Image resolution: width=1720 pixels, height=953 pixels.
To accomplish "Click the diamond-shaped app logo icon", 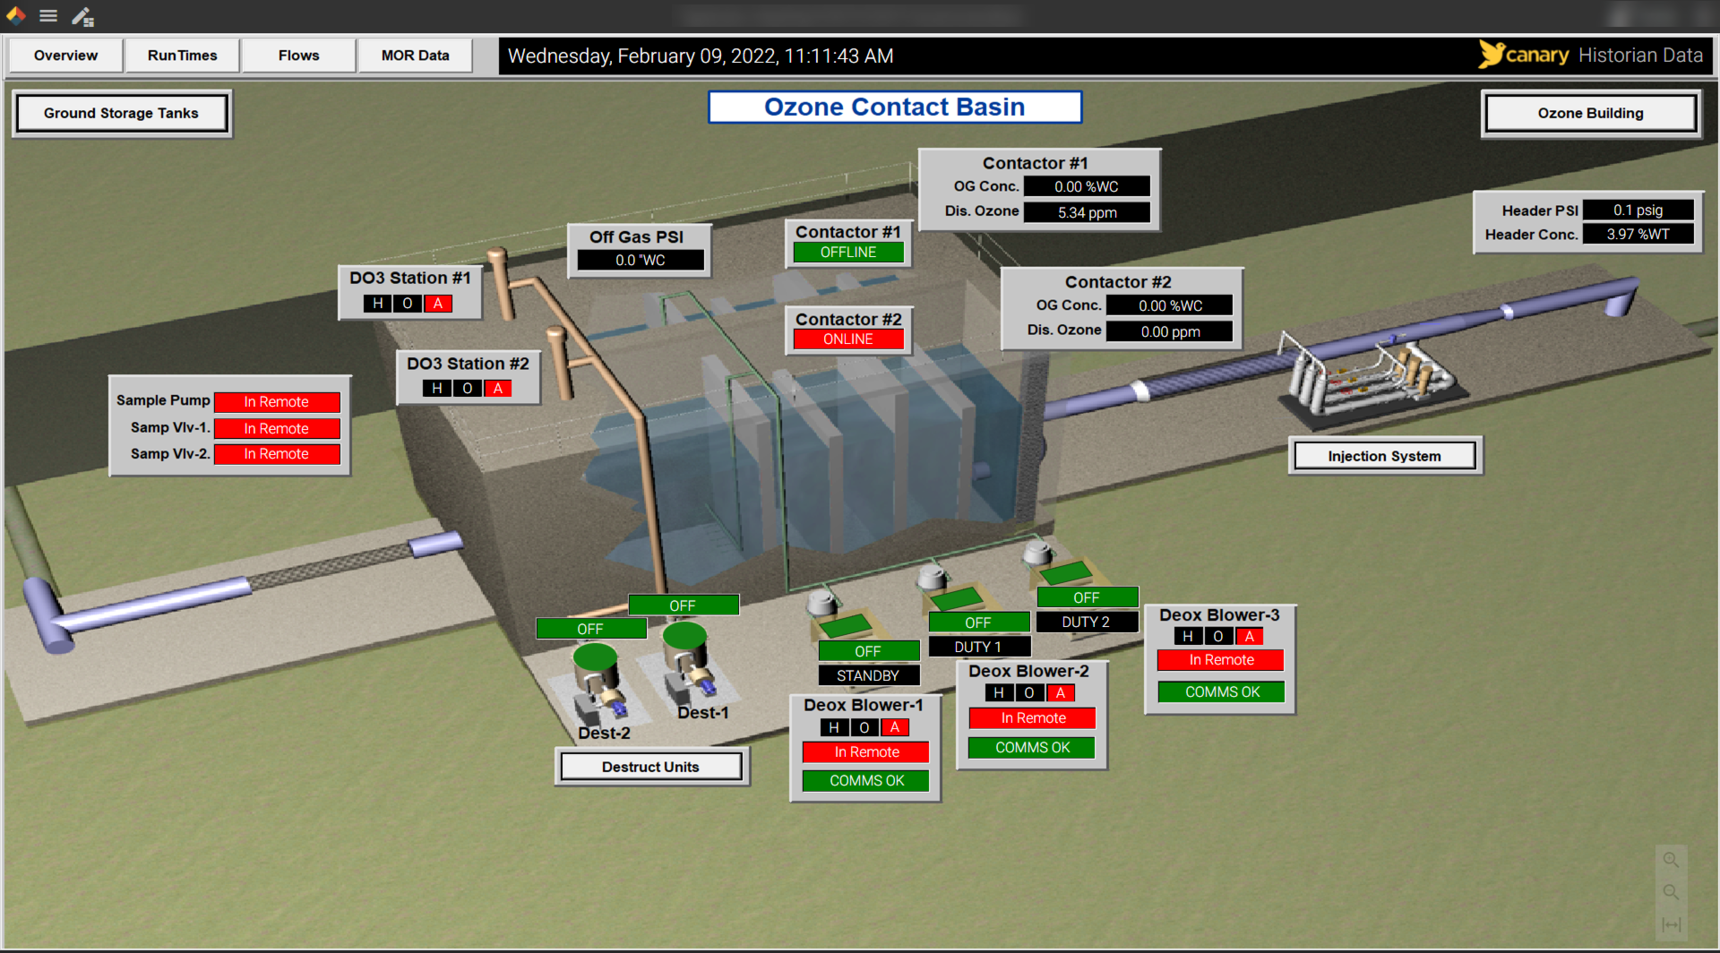I will [16, 15].
